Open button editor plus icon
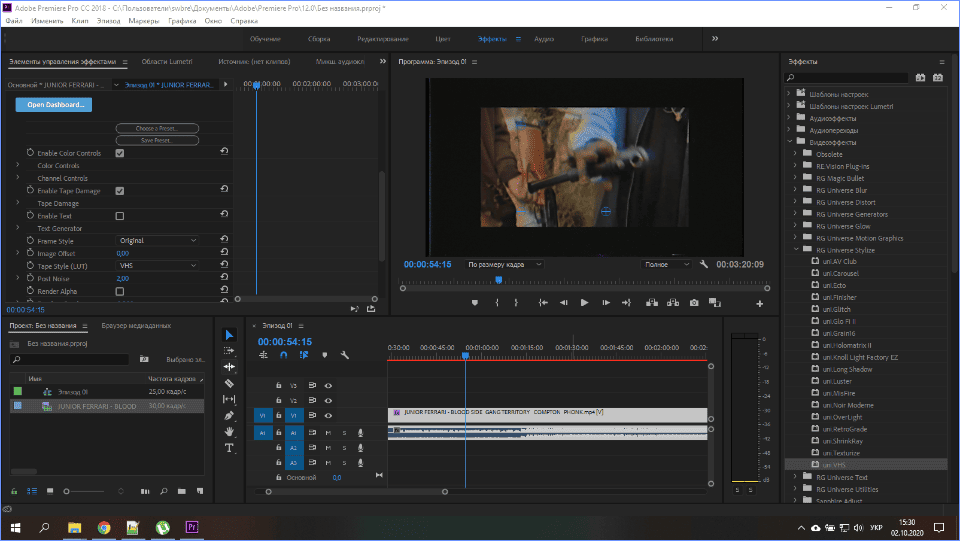The height and width of the screenshot is (541, 960). pyautogui.click(x=759, y=304)
